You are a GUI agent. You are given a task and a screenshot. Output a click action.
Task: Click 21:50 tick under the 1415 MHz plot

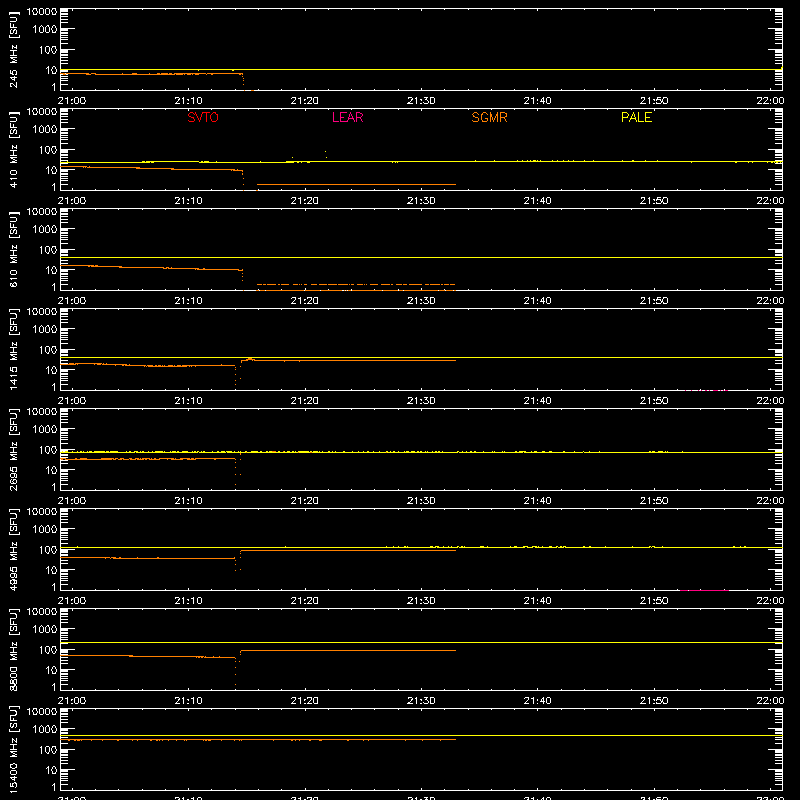tap(654, 401)
